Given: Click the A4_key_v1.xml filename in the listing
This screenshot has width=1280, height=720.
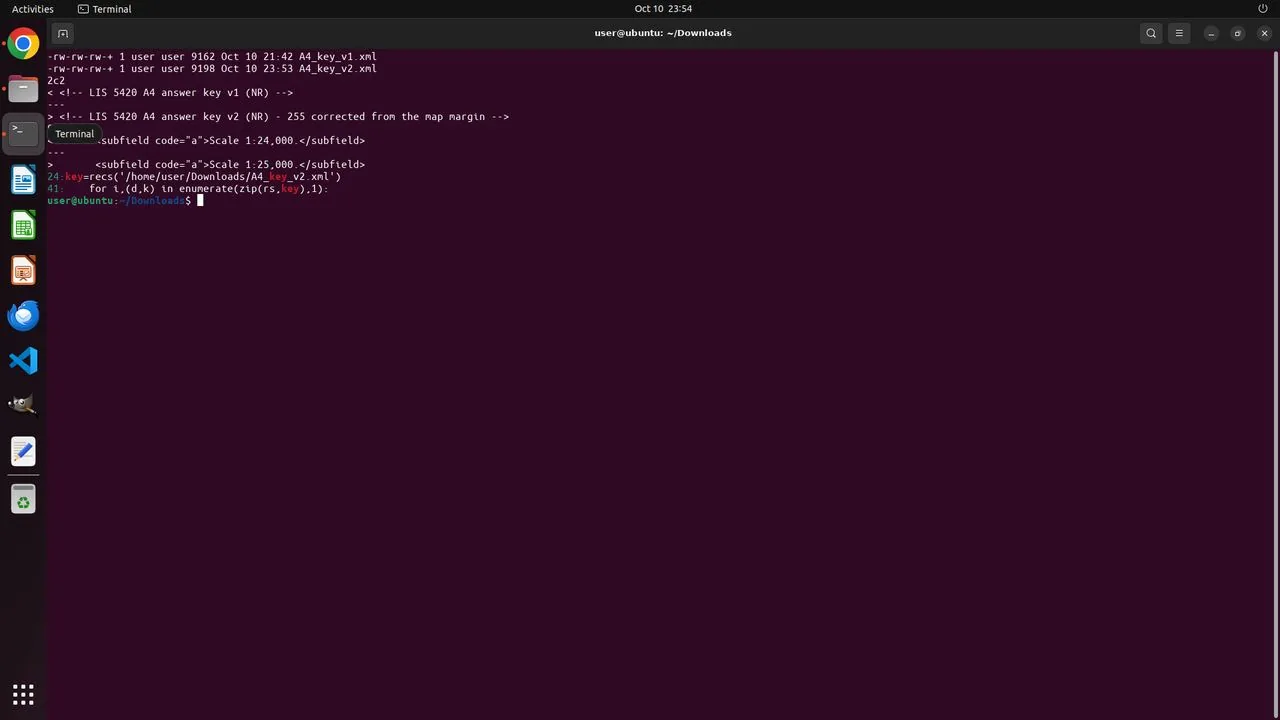Looking at the screenshot, I should [338, 57].
